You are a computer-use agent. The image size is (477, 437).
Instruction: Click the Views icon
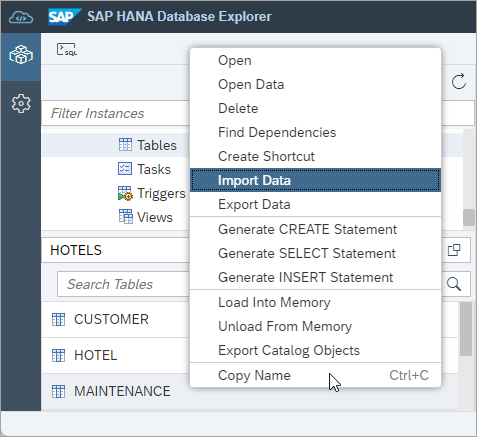click(x=126, y=217)
